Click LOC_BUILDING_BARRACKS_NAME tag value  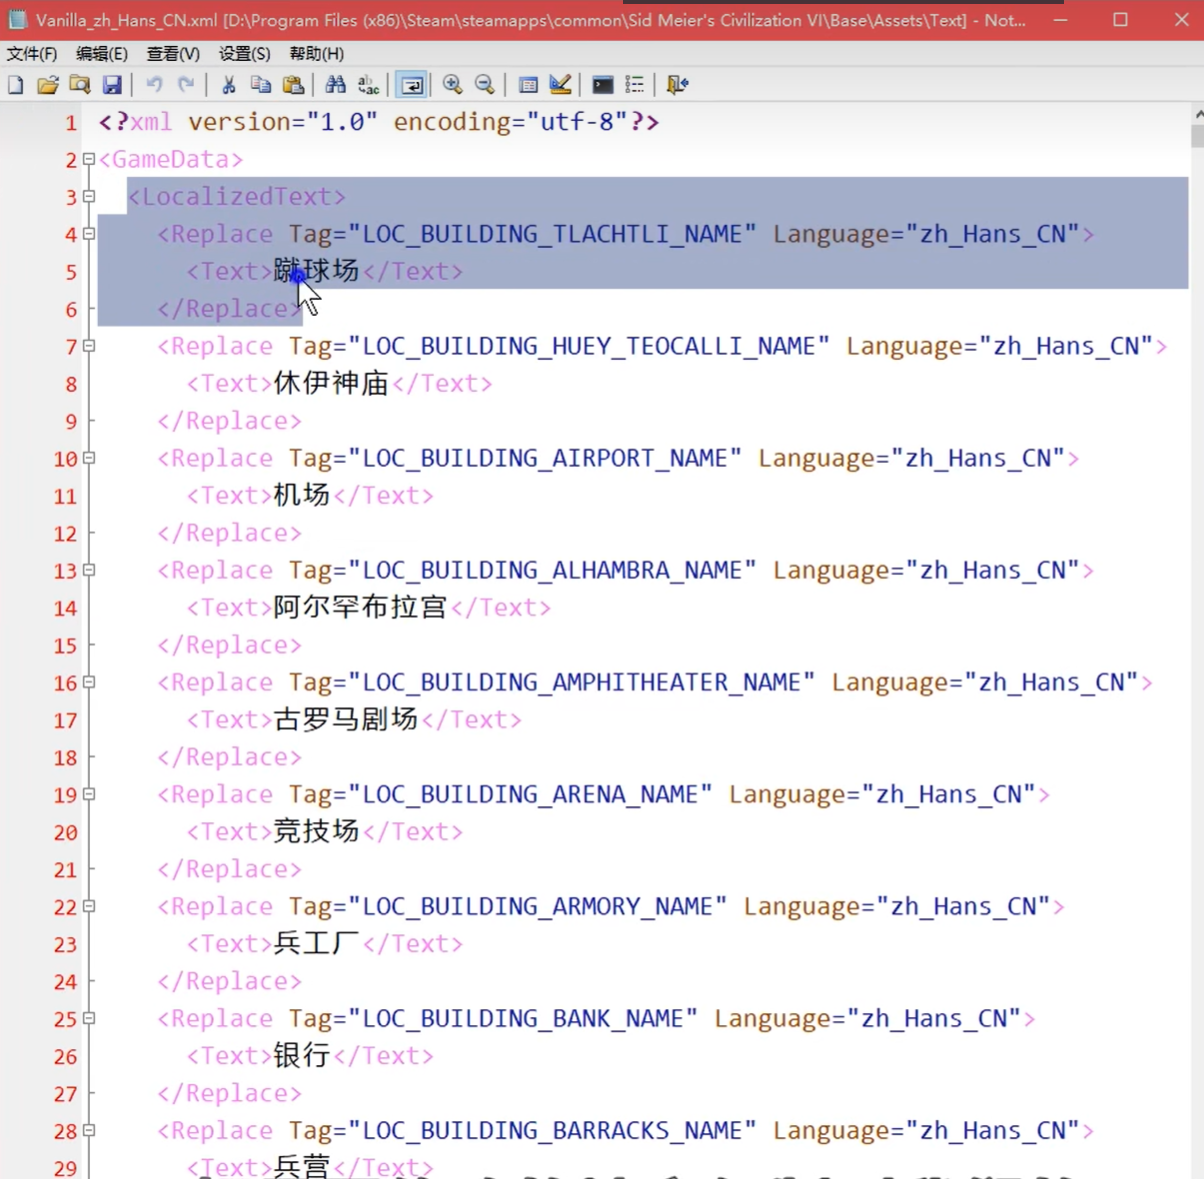[x=552, y=1130]
